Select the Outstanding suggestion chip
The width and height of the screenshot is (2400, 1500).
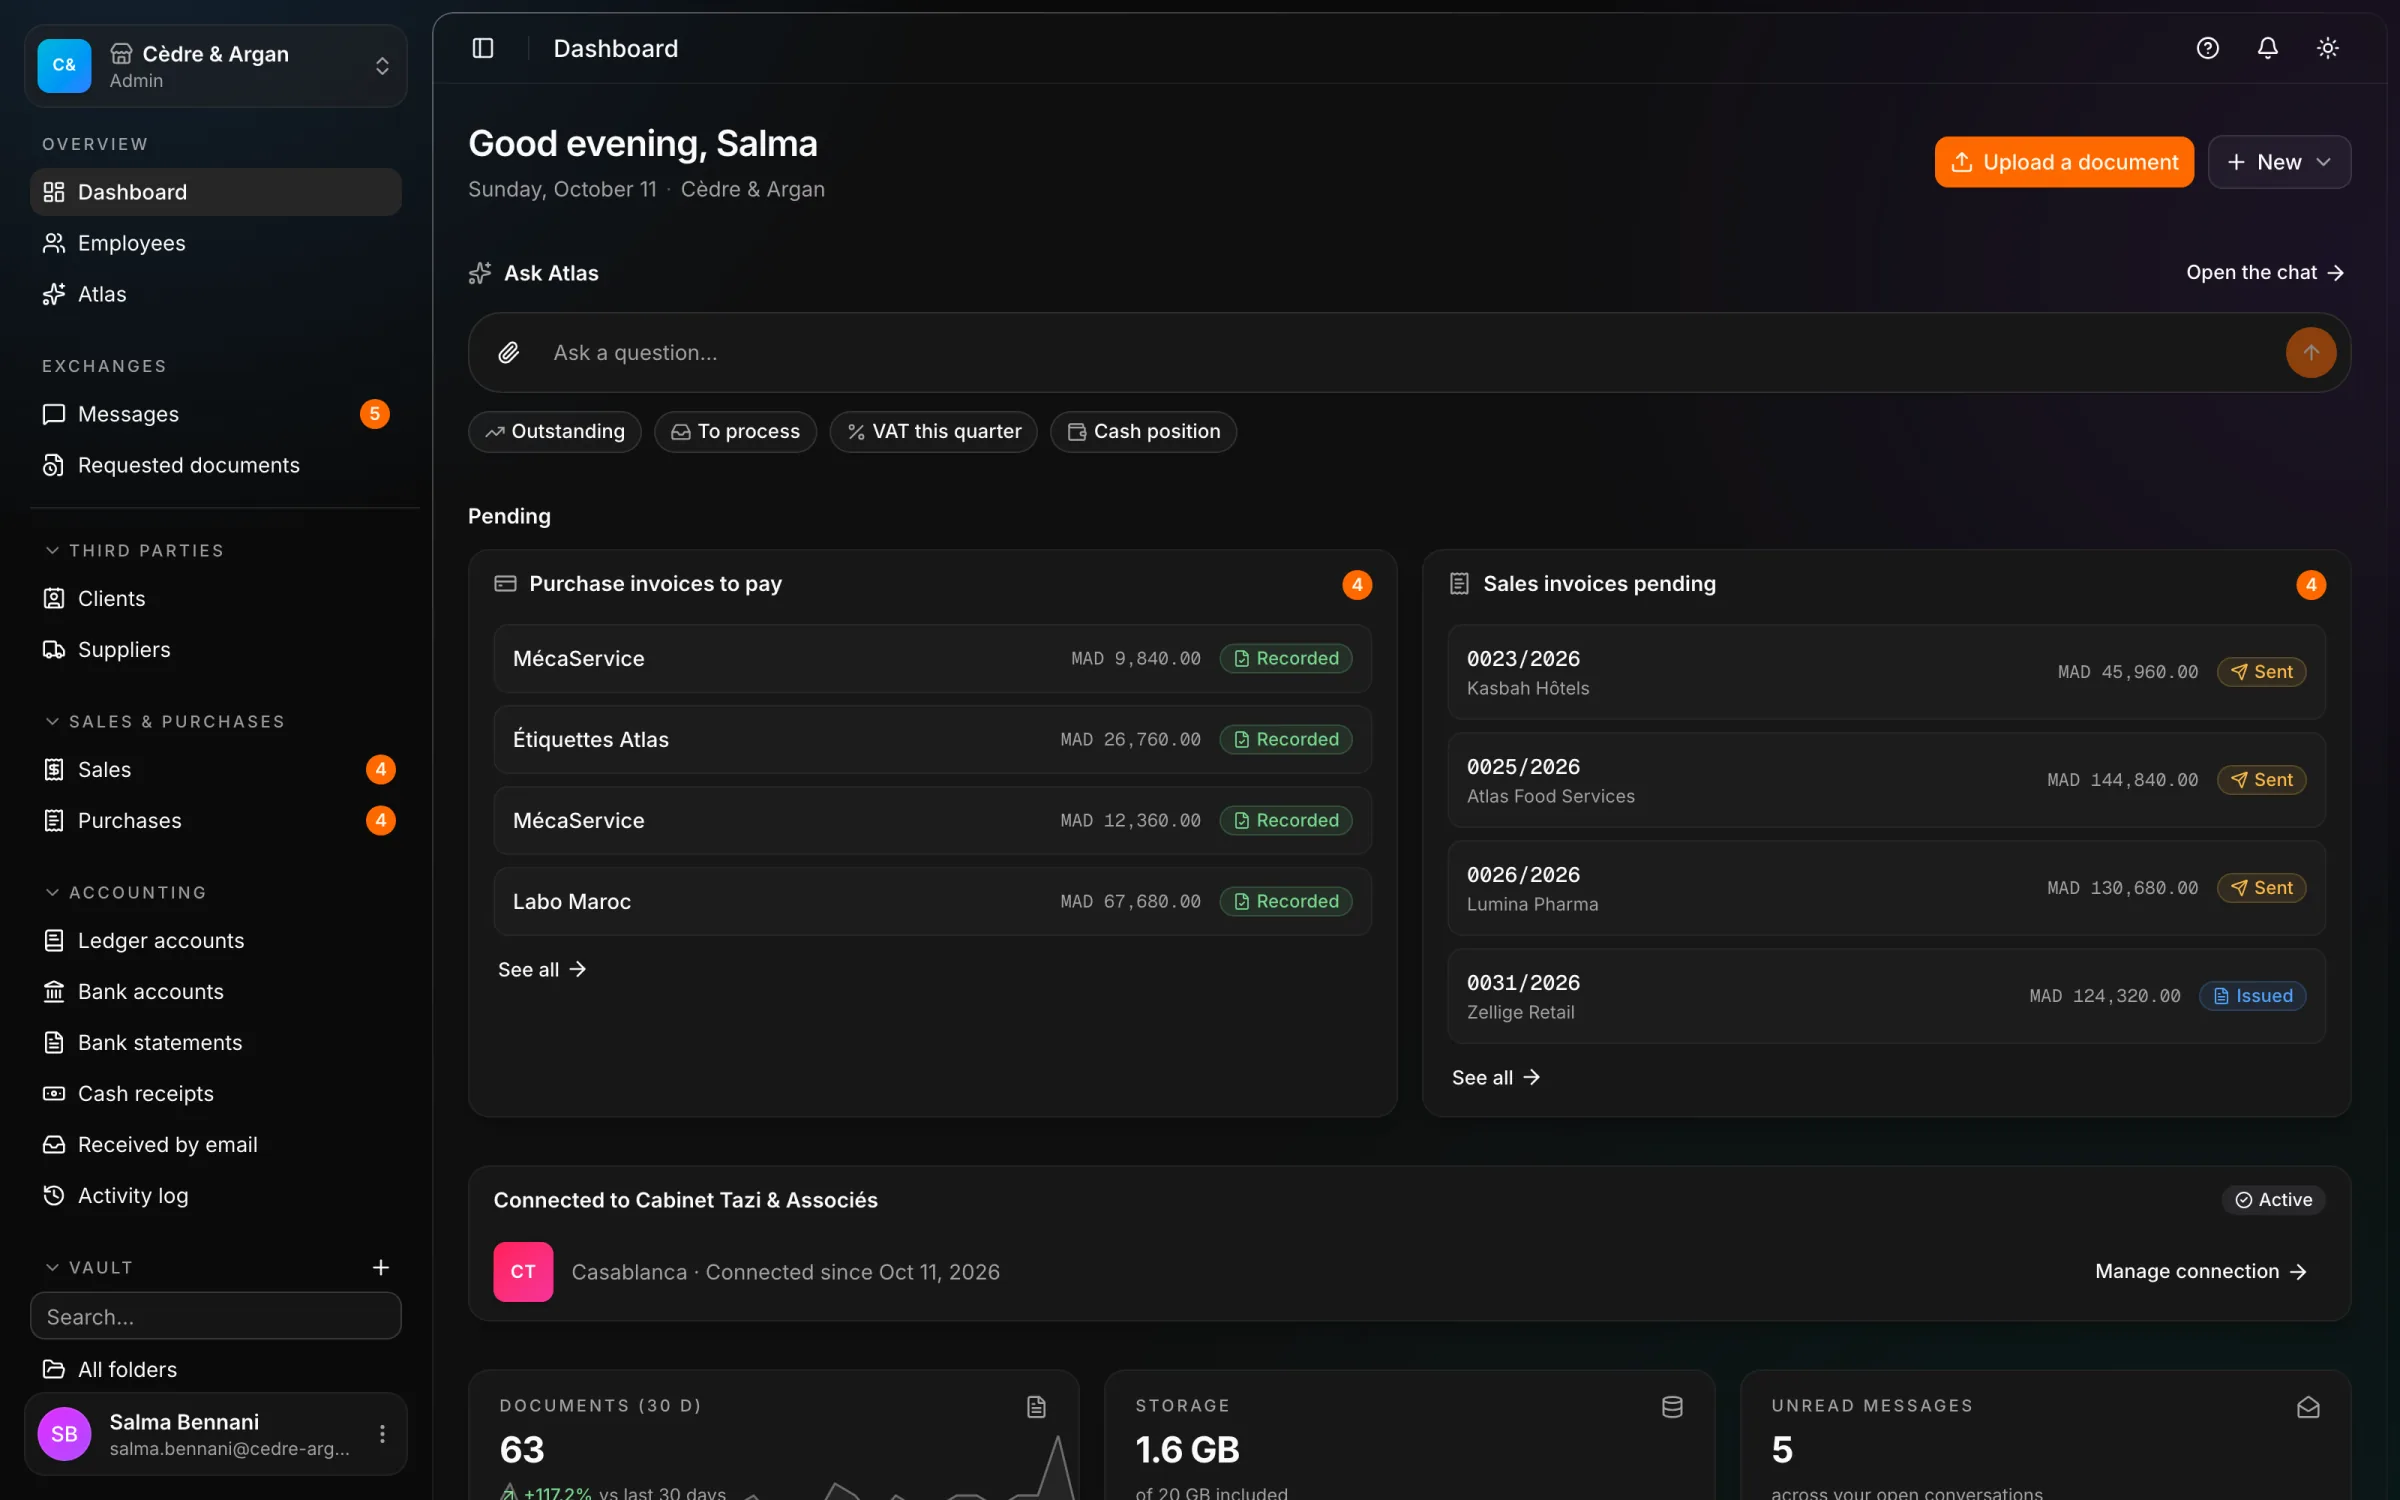(x=555, y=431)
